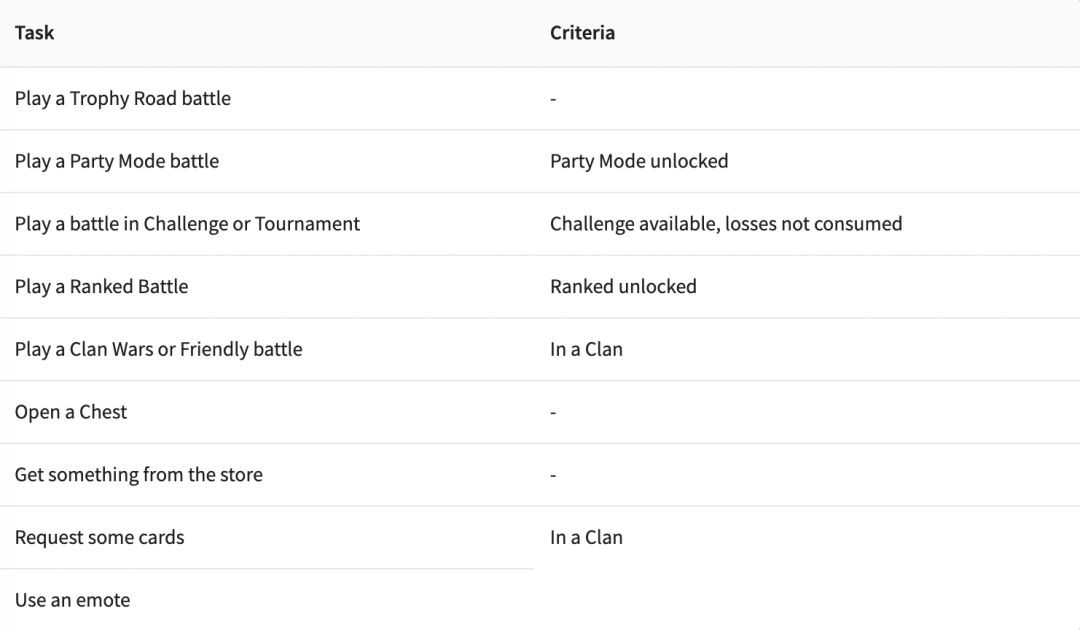
Task: Click the Task column header
Action: click(x=34, y=33)
